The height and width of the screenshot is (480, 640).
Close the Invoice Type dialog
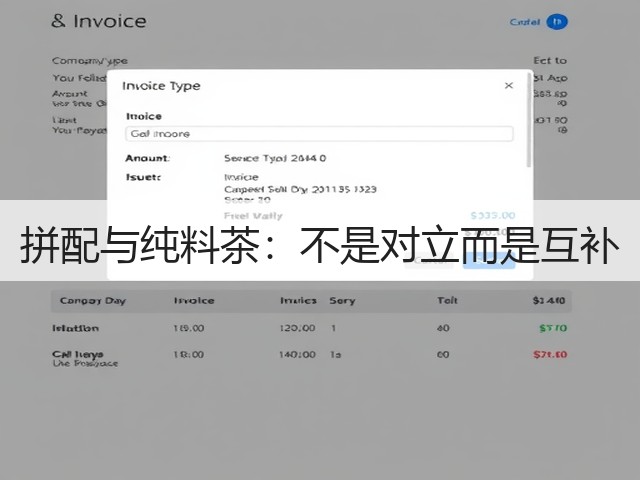(509, 85)
